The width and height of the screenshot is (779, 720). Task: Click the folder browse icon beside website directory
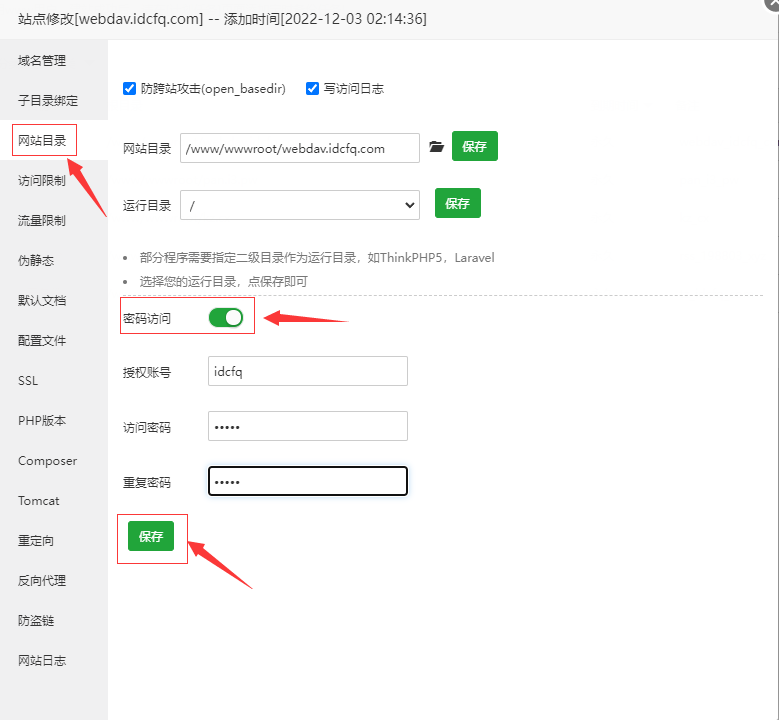436,147
